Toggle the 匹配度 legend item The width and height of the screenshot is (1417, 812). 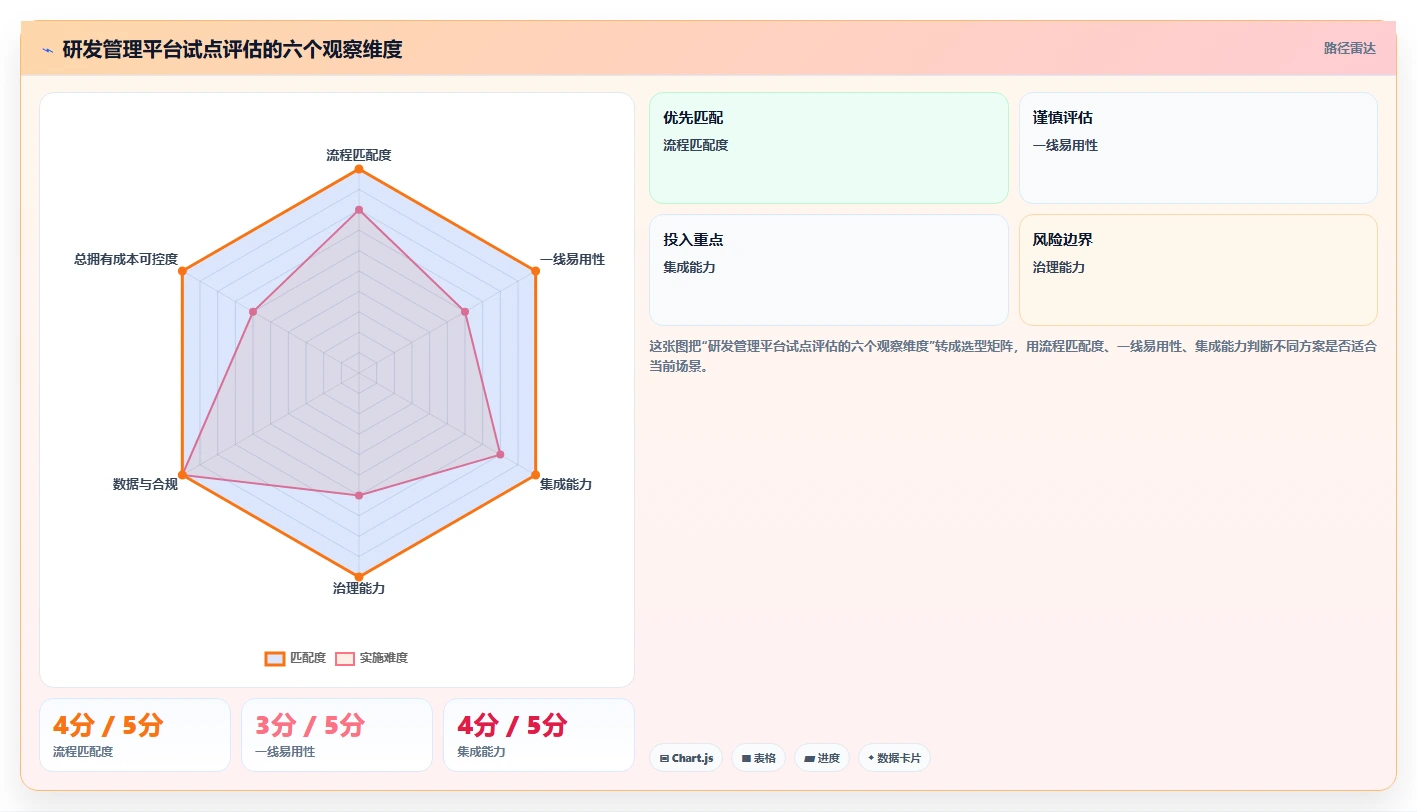pos(296,658)
